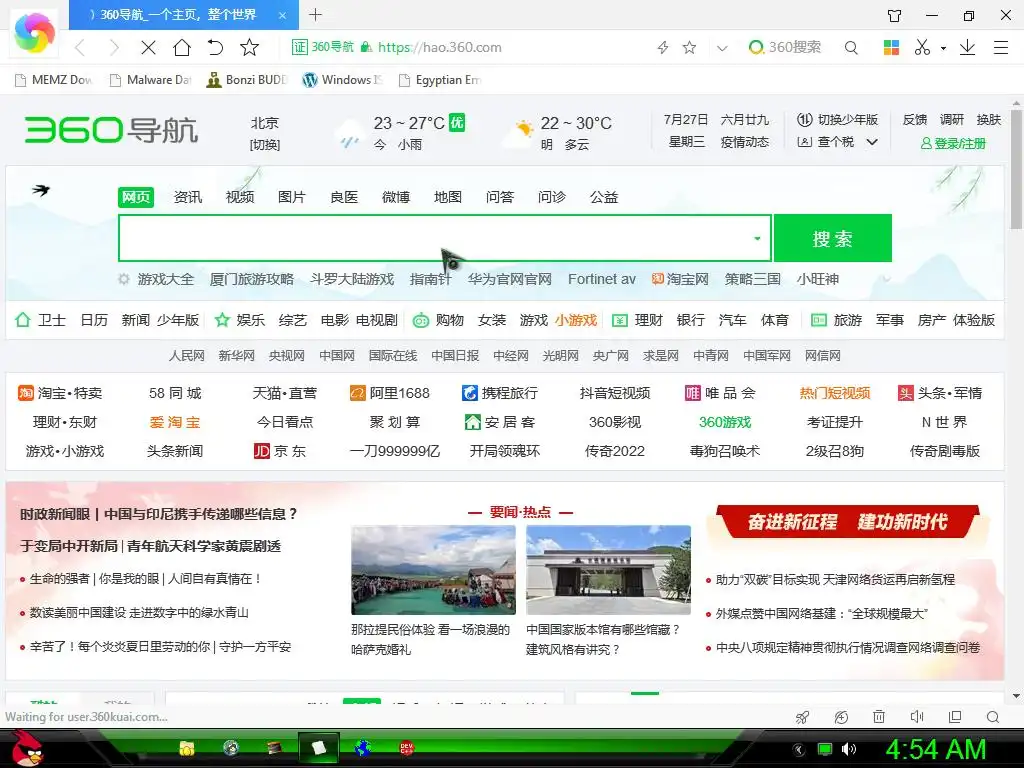Screen dimensions: 1024x768
Task: Open 淘宝·特卖 site link
Action: click(x=60, y=393)
